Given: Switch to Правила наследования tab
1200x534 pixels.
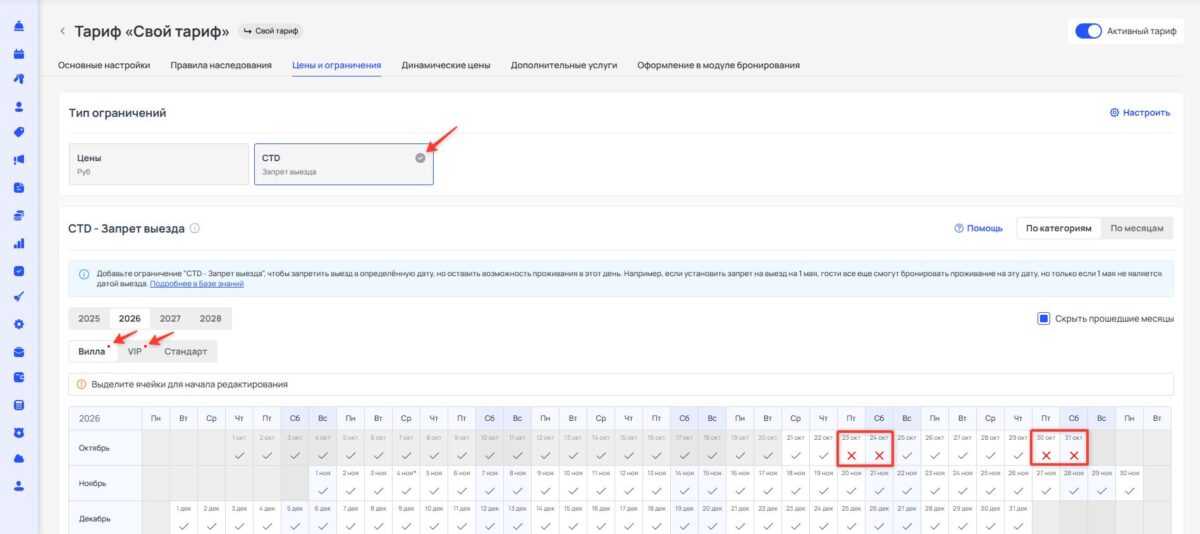Looking at the screenshot, I should tap(221, 65).
